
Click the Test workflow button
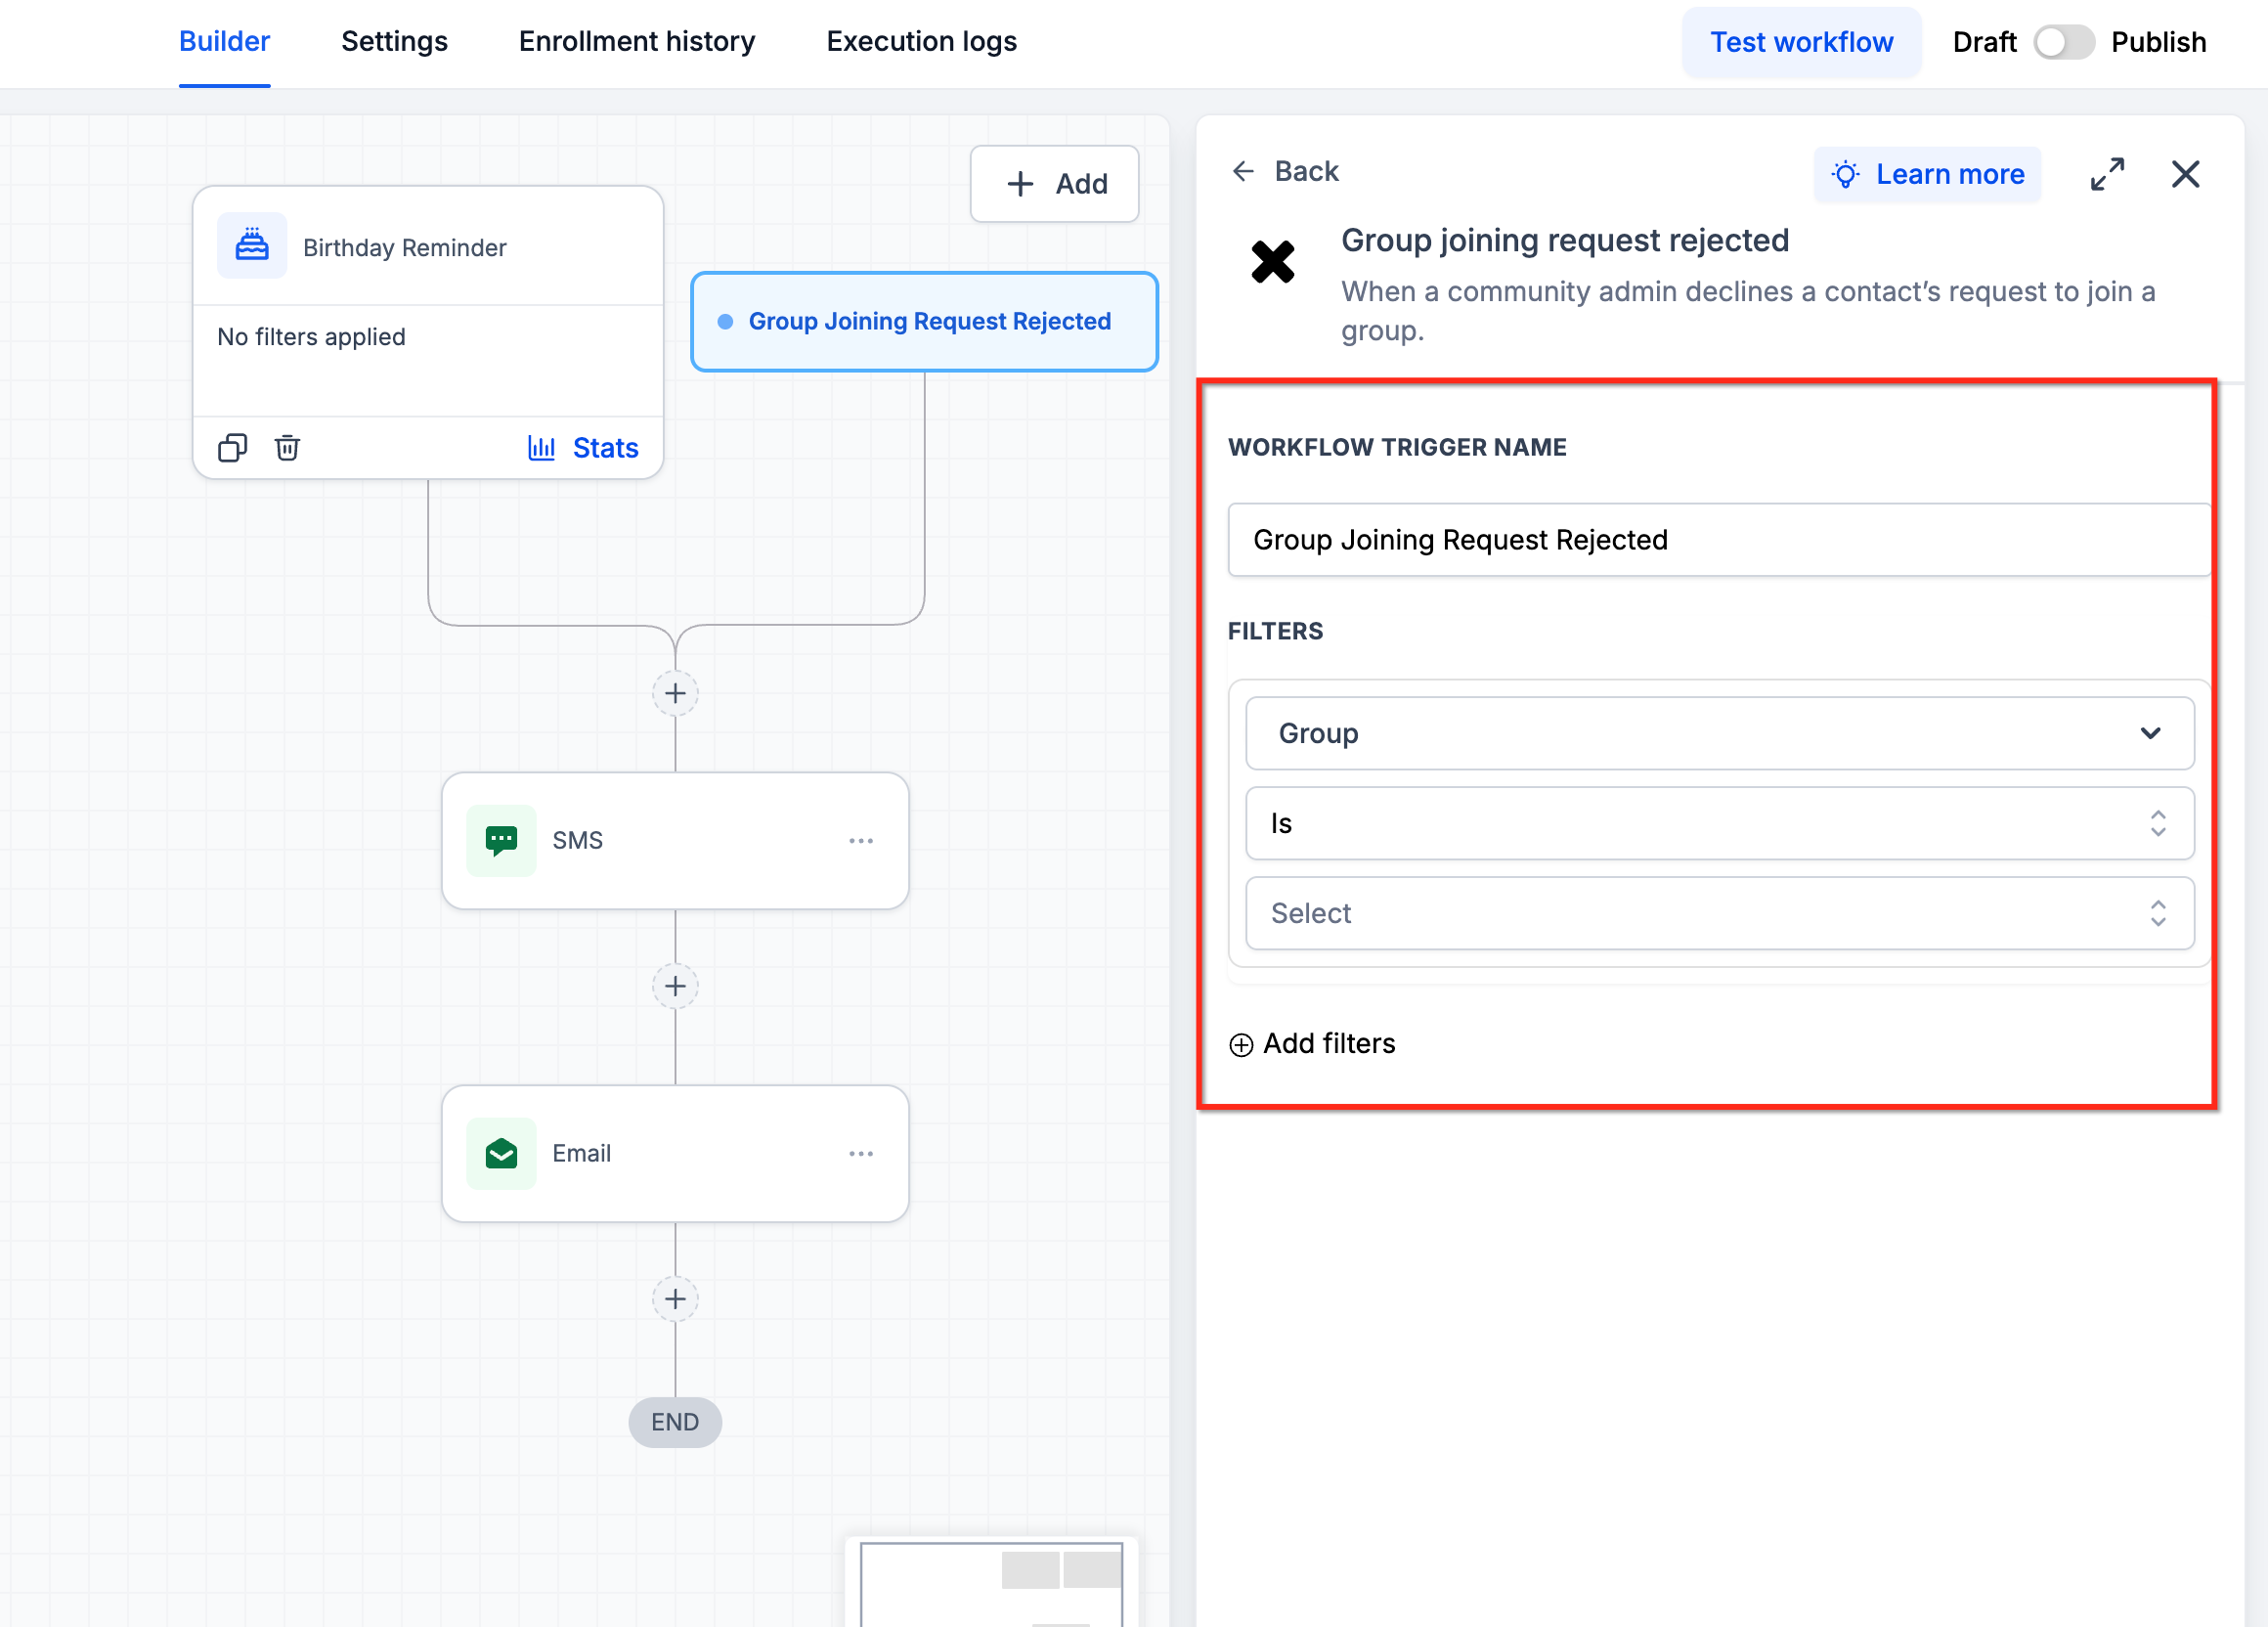(x=1801, y=42)
